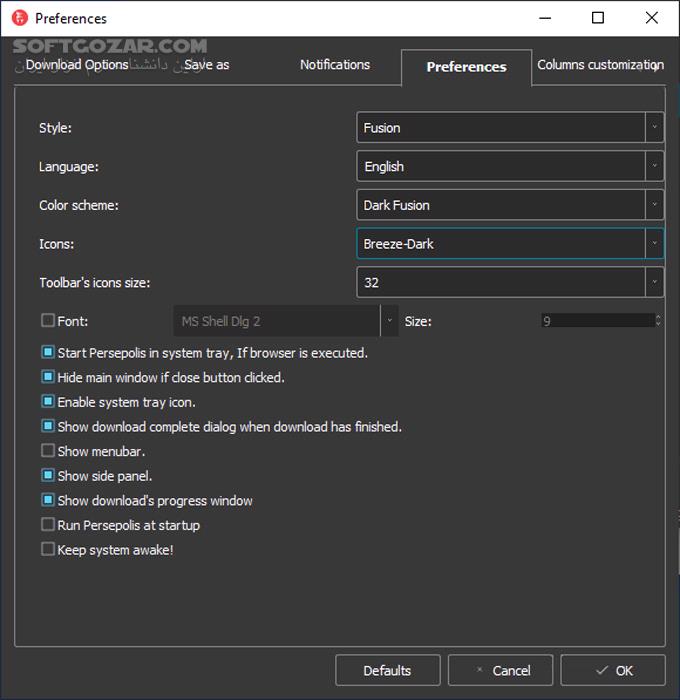Uncheck Hide main window if close clicked
The height and width of the screenshot is (700, 680).
(48, 377)
